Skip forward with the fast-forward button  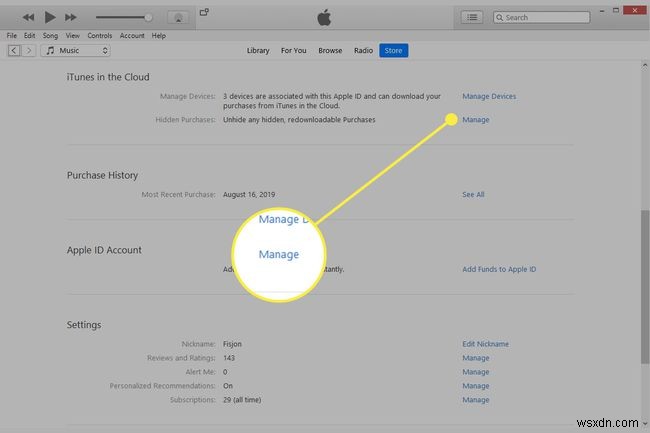[x=71, y=17]
